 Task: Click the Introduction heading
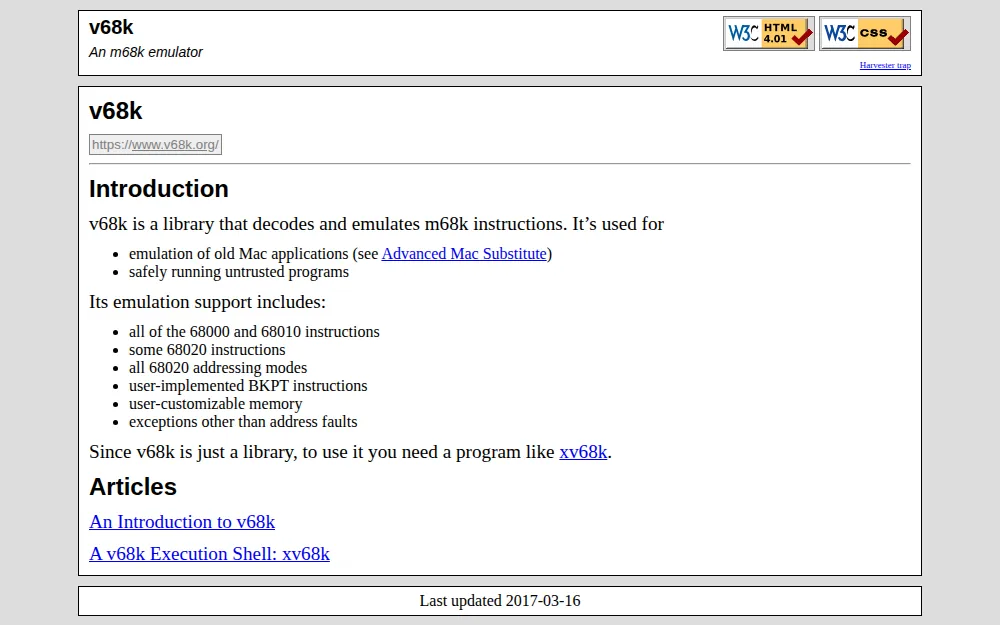tap(159, 189)
